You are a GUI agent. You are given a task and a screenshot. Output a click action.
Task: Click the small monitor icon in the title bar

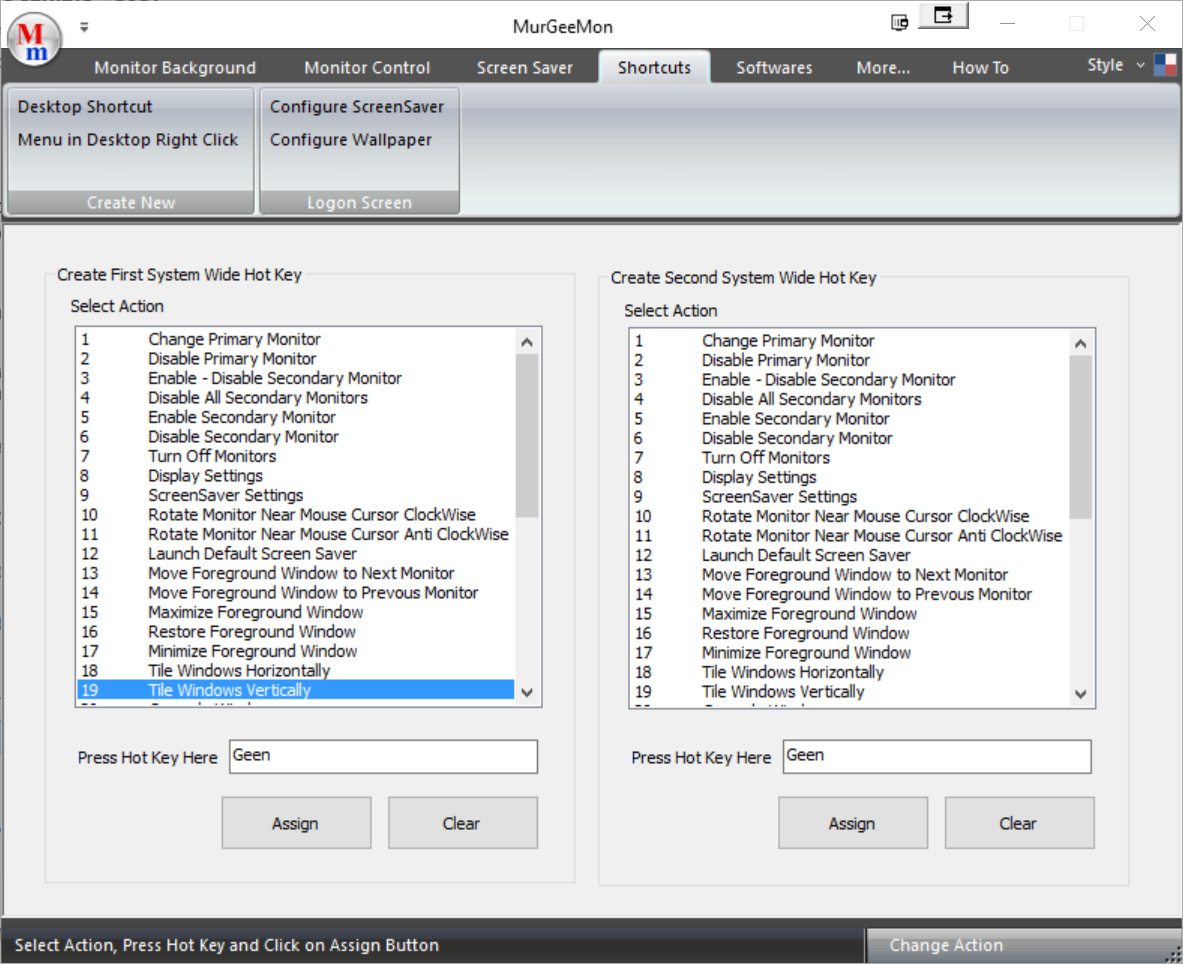[x=898, y=20]
